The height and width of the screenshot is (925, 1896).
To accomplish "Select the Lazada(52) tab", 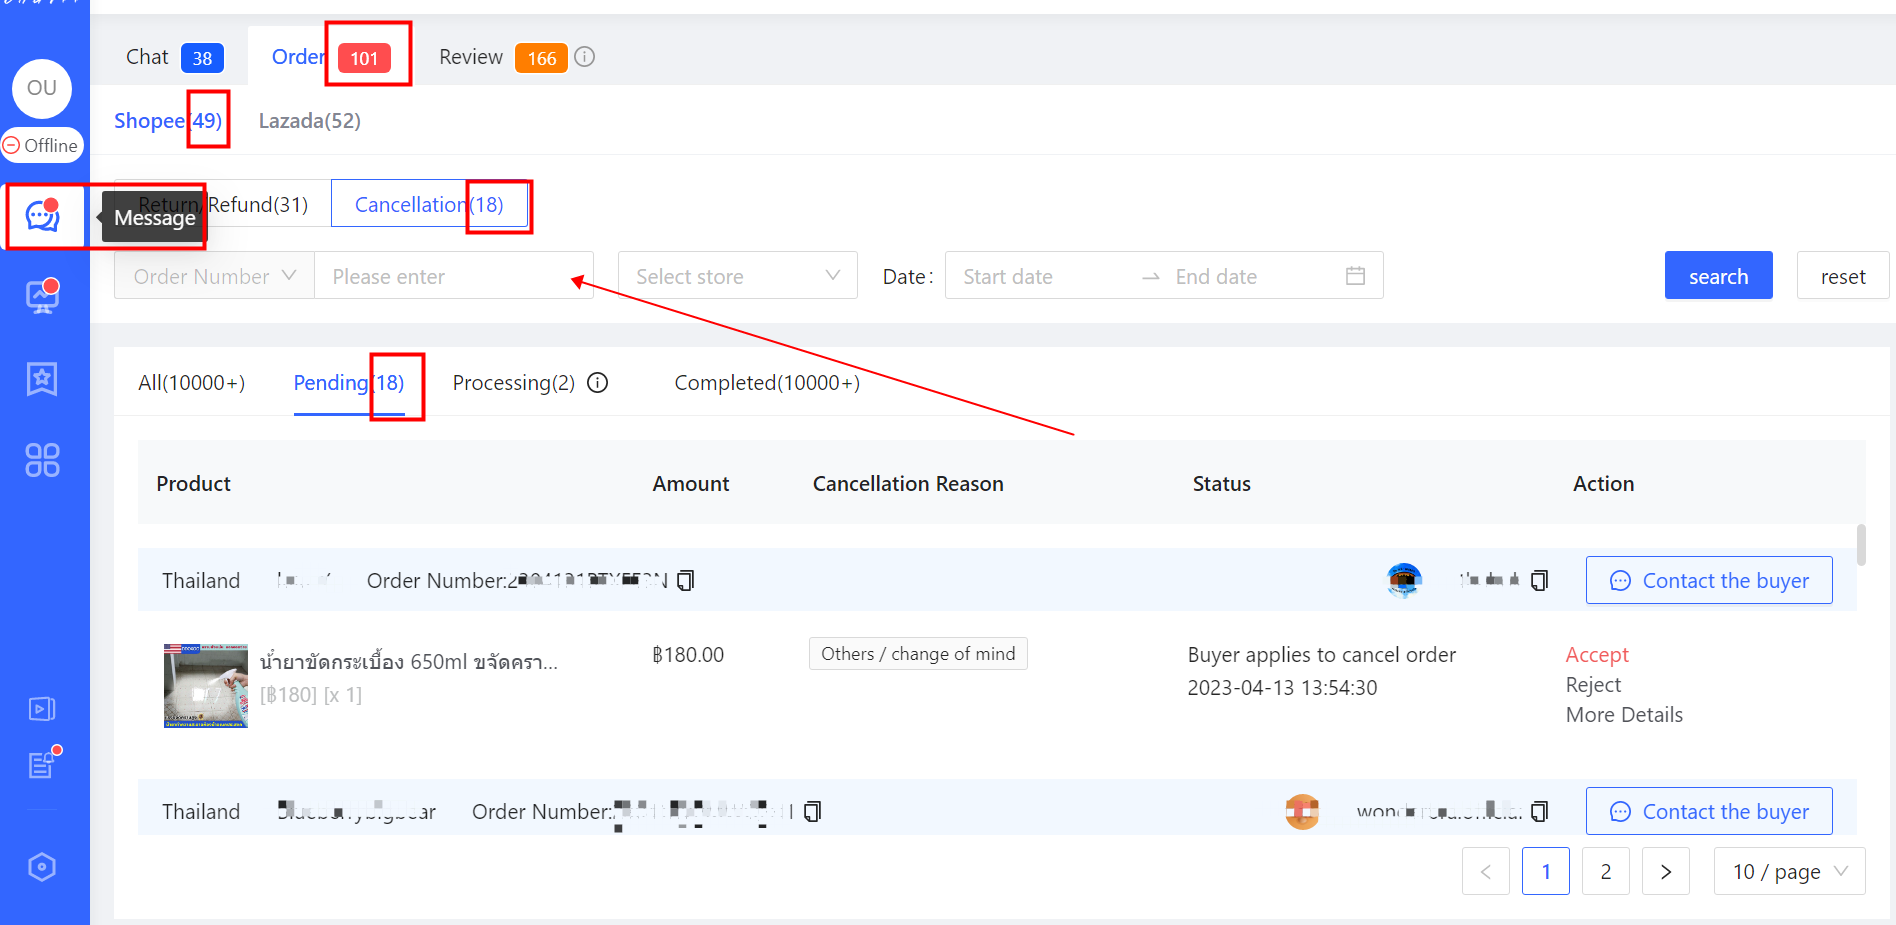I will point(309,121).
